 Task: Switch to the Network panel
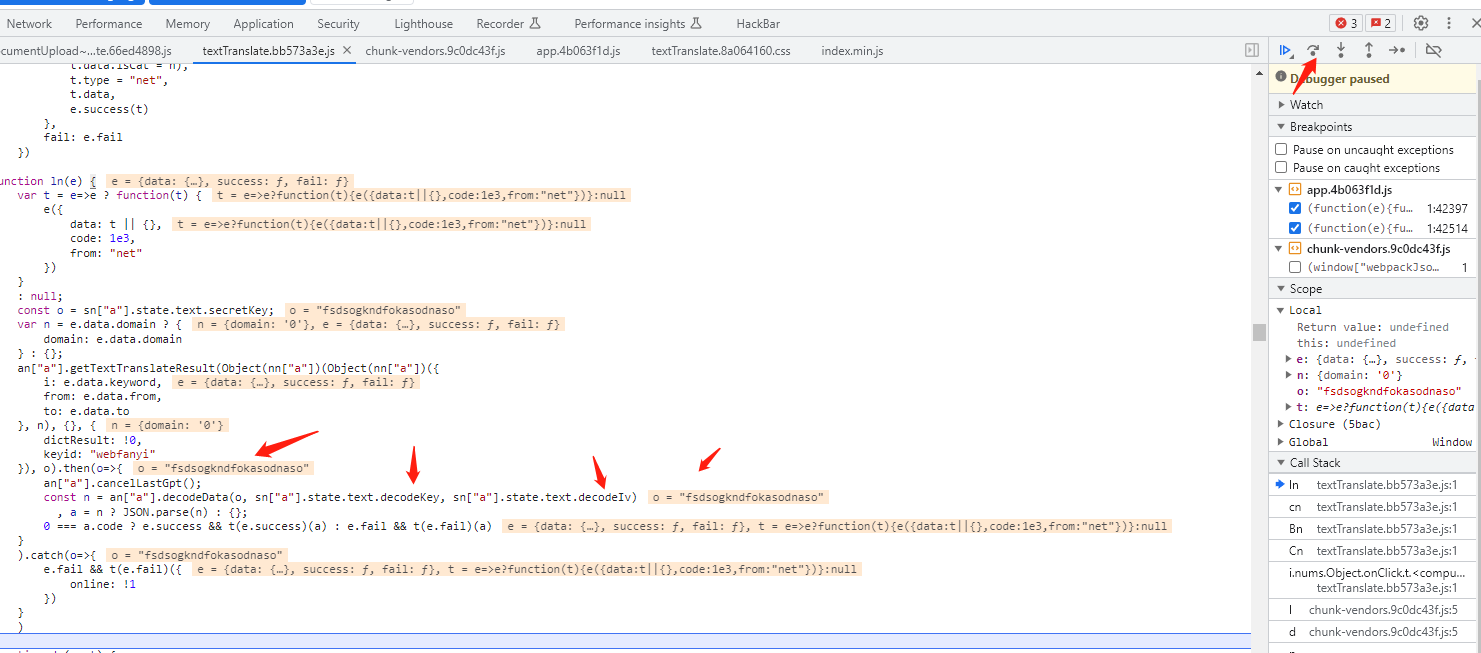click(x=29, y=23)
